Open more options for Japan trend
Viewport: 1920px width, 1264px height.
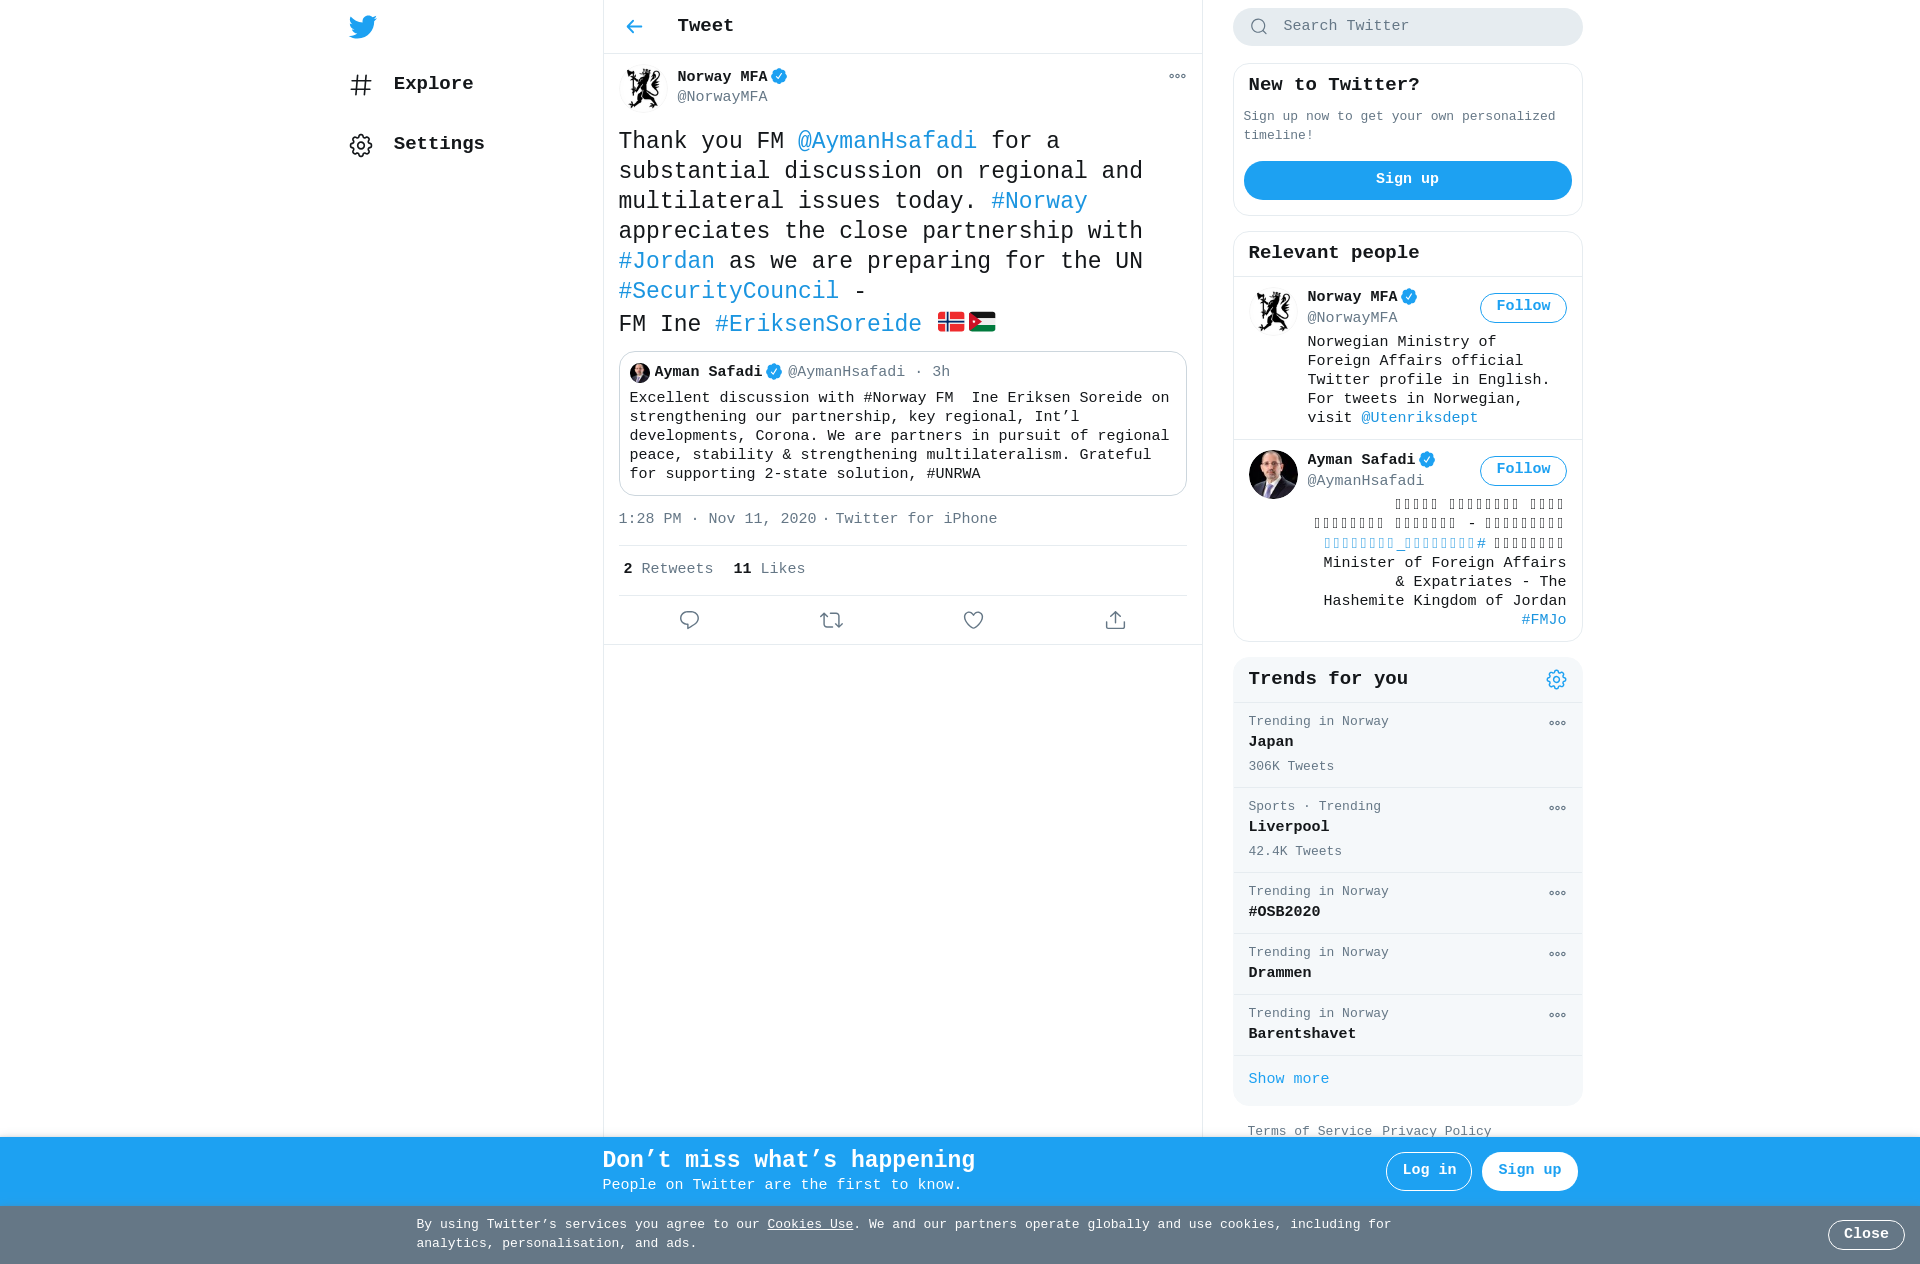pyautogui.click(x=1557, y=723)
